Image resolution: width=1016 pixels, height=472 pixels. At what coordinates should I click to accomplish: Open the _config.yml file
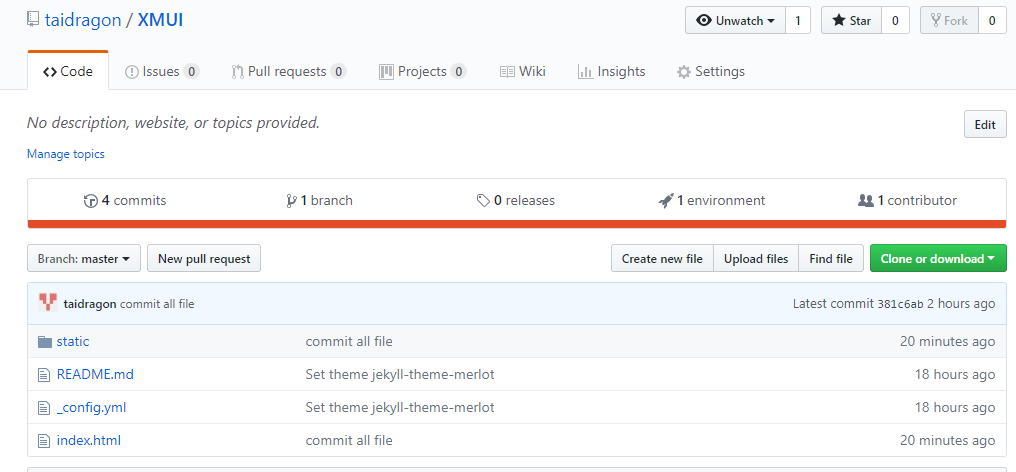tap(91, 407)
